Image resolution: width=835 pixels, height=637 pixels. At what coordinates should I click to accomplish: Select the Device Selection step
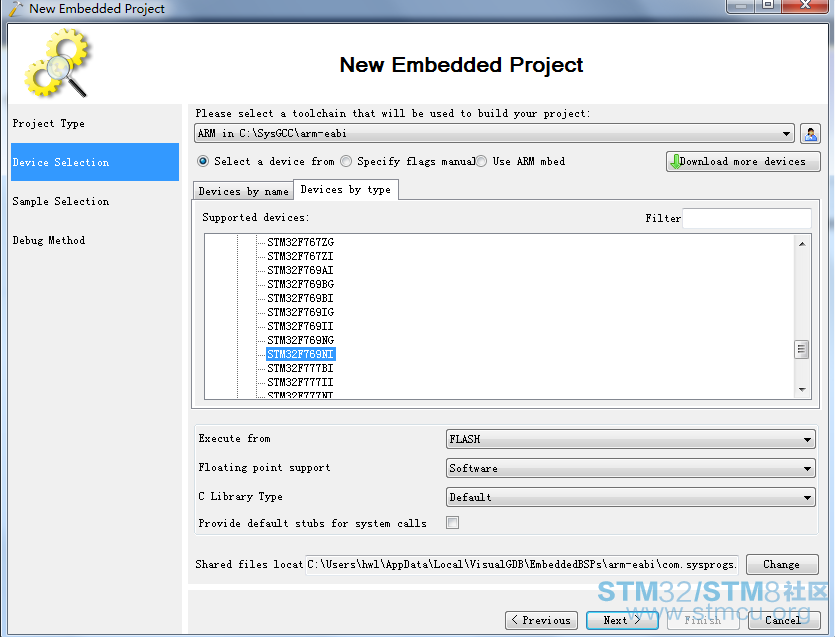click(95, 162)
